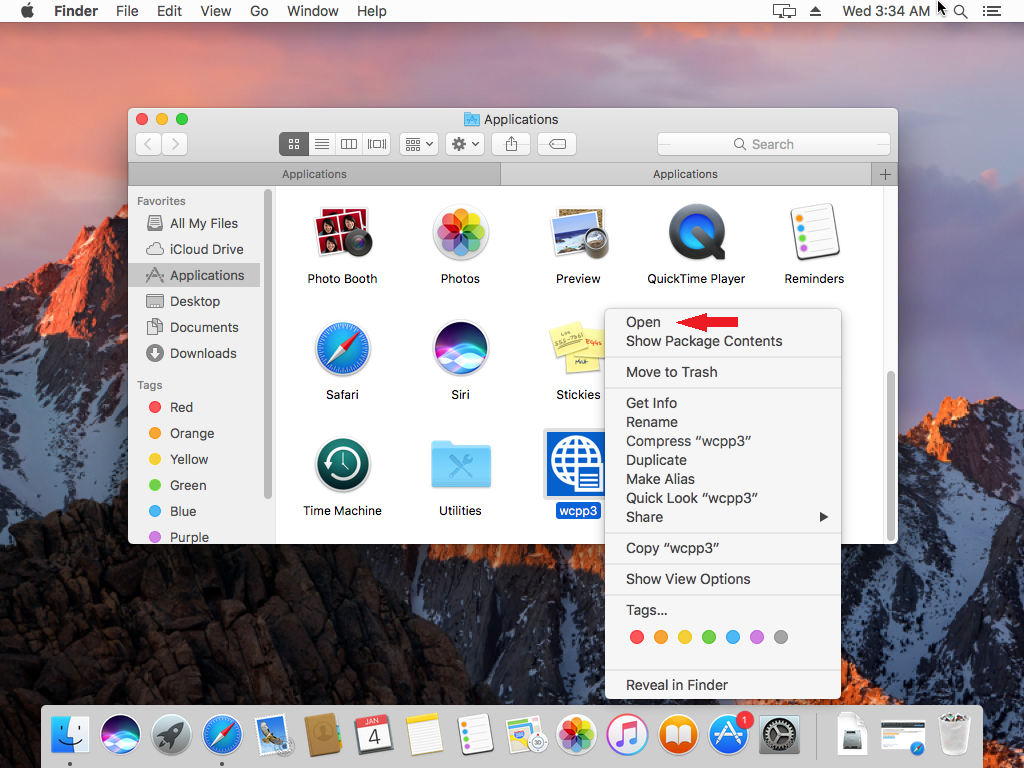Open Launchpad from the Dock
Screen dimensions: 1024x768
pos(171,734)
